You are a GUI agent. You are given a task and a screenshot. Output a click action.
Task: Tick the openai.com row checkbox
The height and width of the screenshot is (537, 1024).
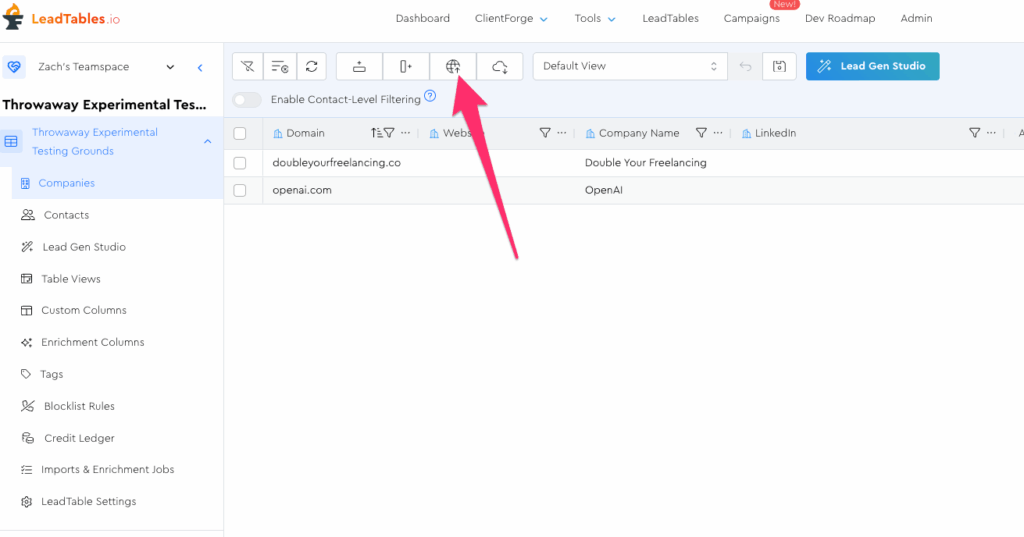240,190
